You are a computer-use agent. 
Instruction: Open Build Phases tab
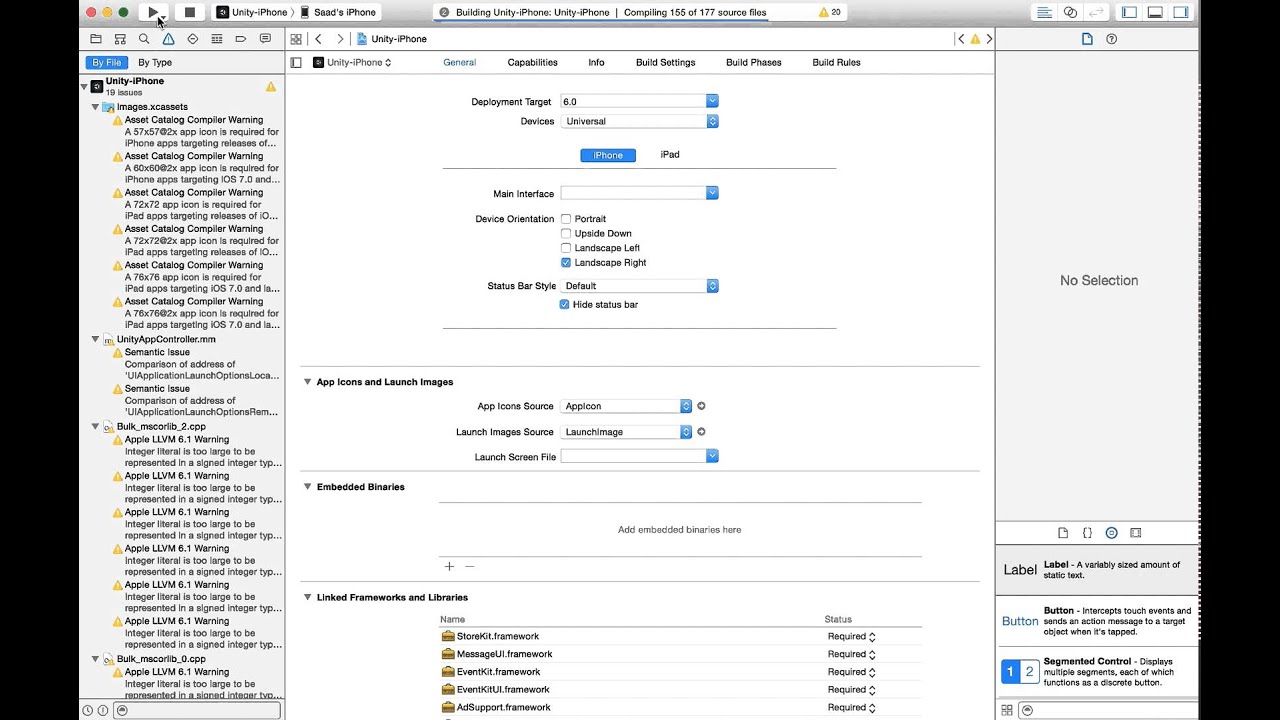(753, 62)
